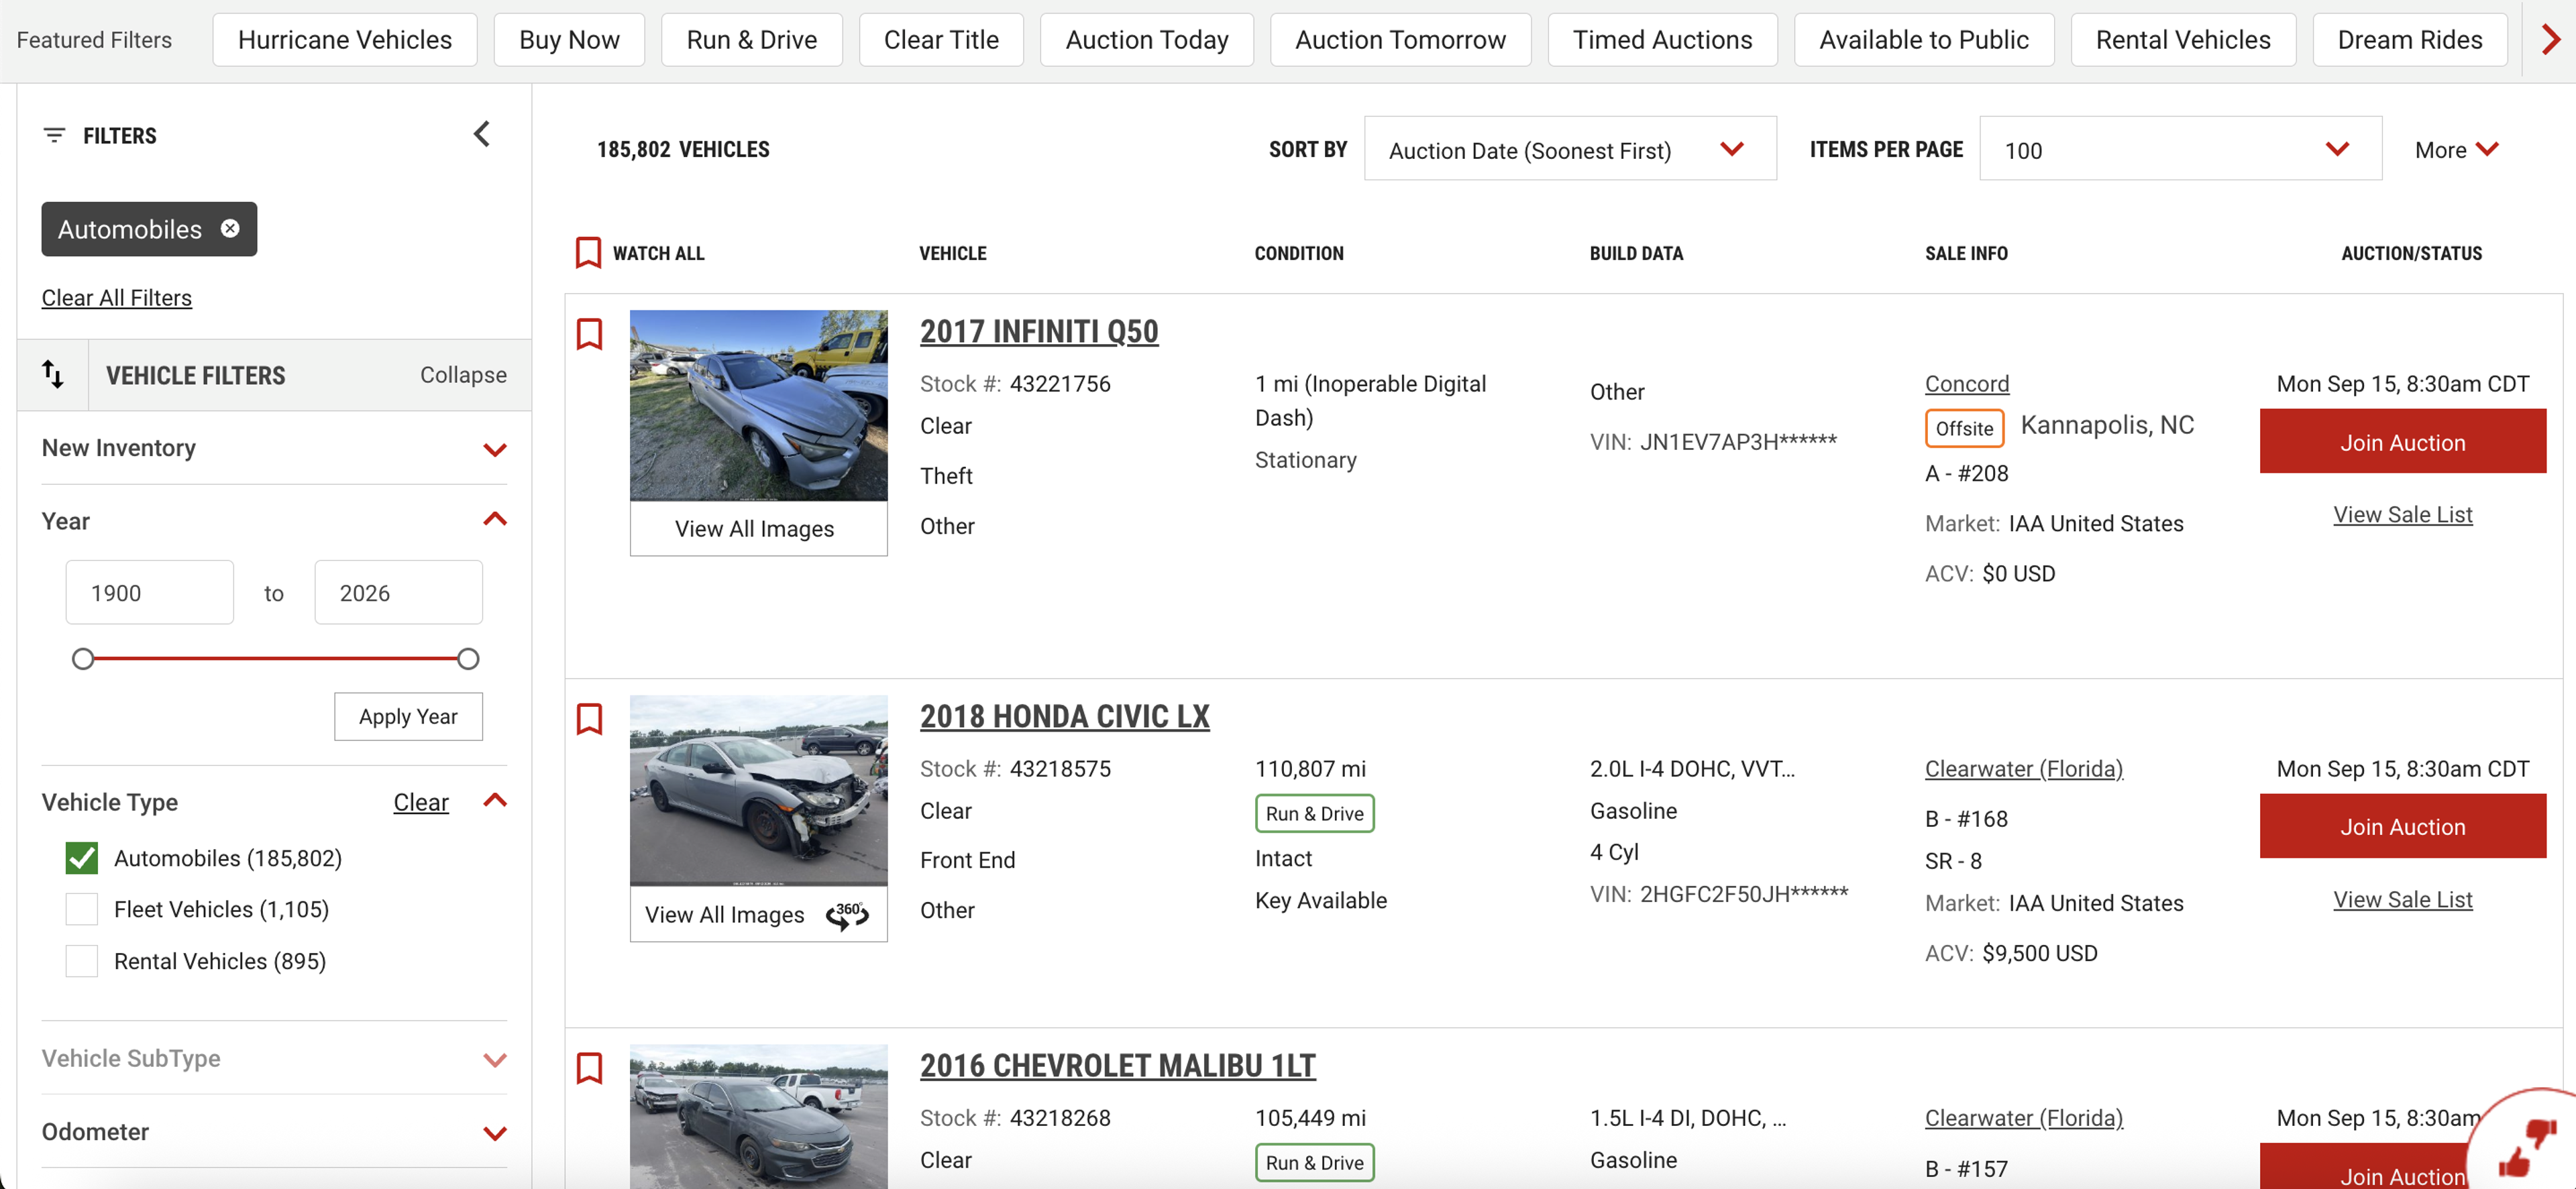Click the sort arrows icon beside Vehicle Filters
Viewport: 2576px width, 1189px height.
(x=53, y=375)
